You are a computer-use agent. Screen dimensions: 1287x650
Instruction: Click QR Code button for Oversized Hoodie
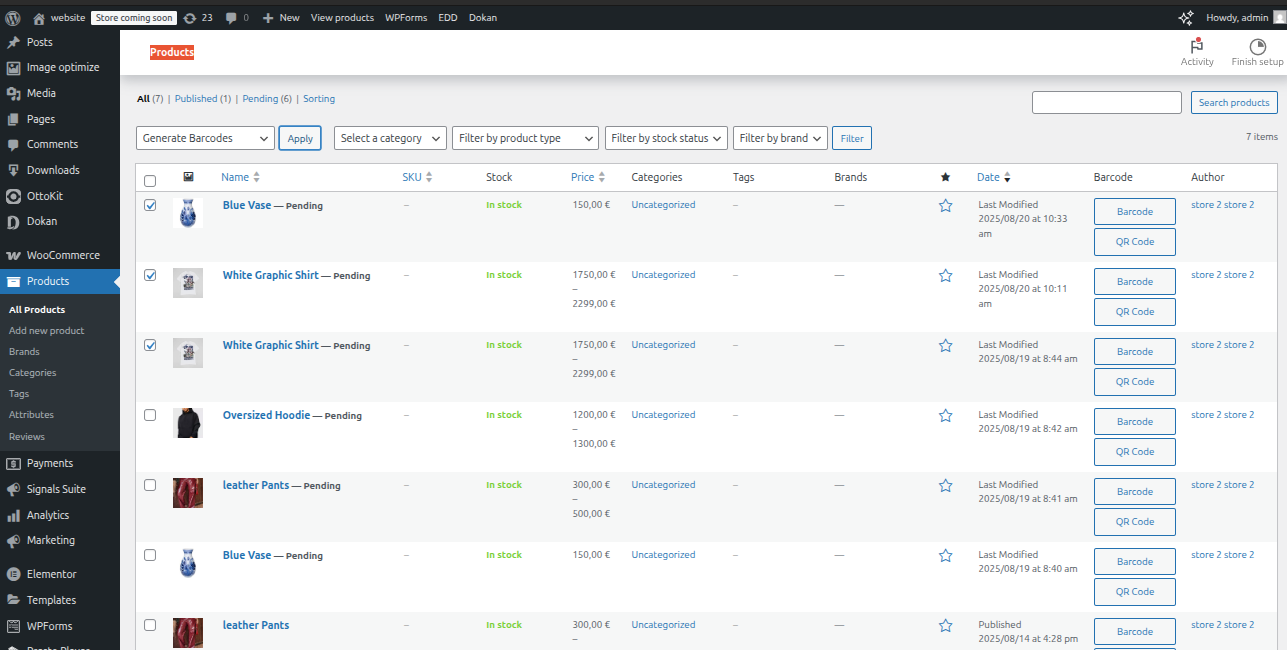[1134, 452]
